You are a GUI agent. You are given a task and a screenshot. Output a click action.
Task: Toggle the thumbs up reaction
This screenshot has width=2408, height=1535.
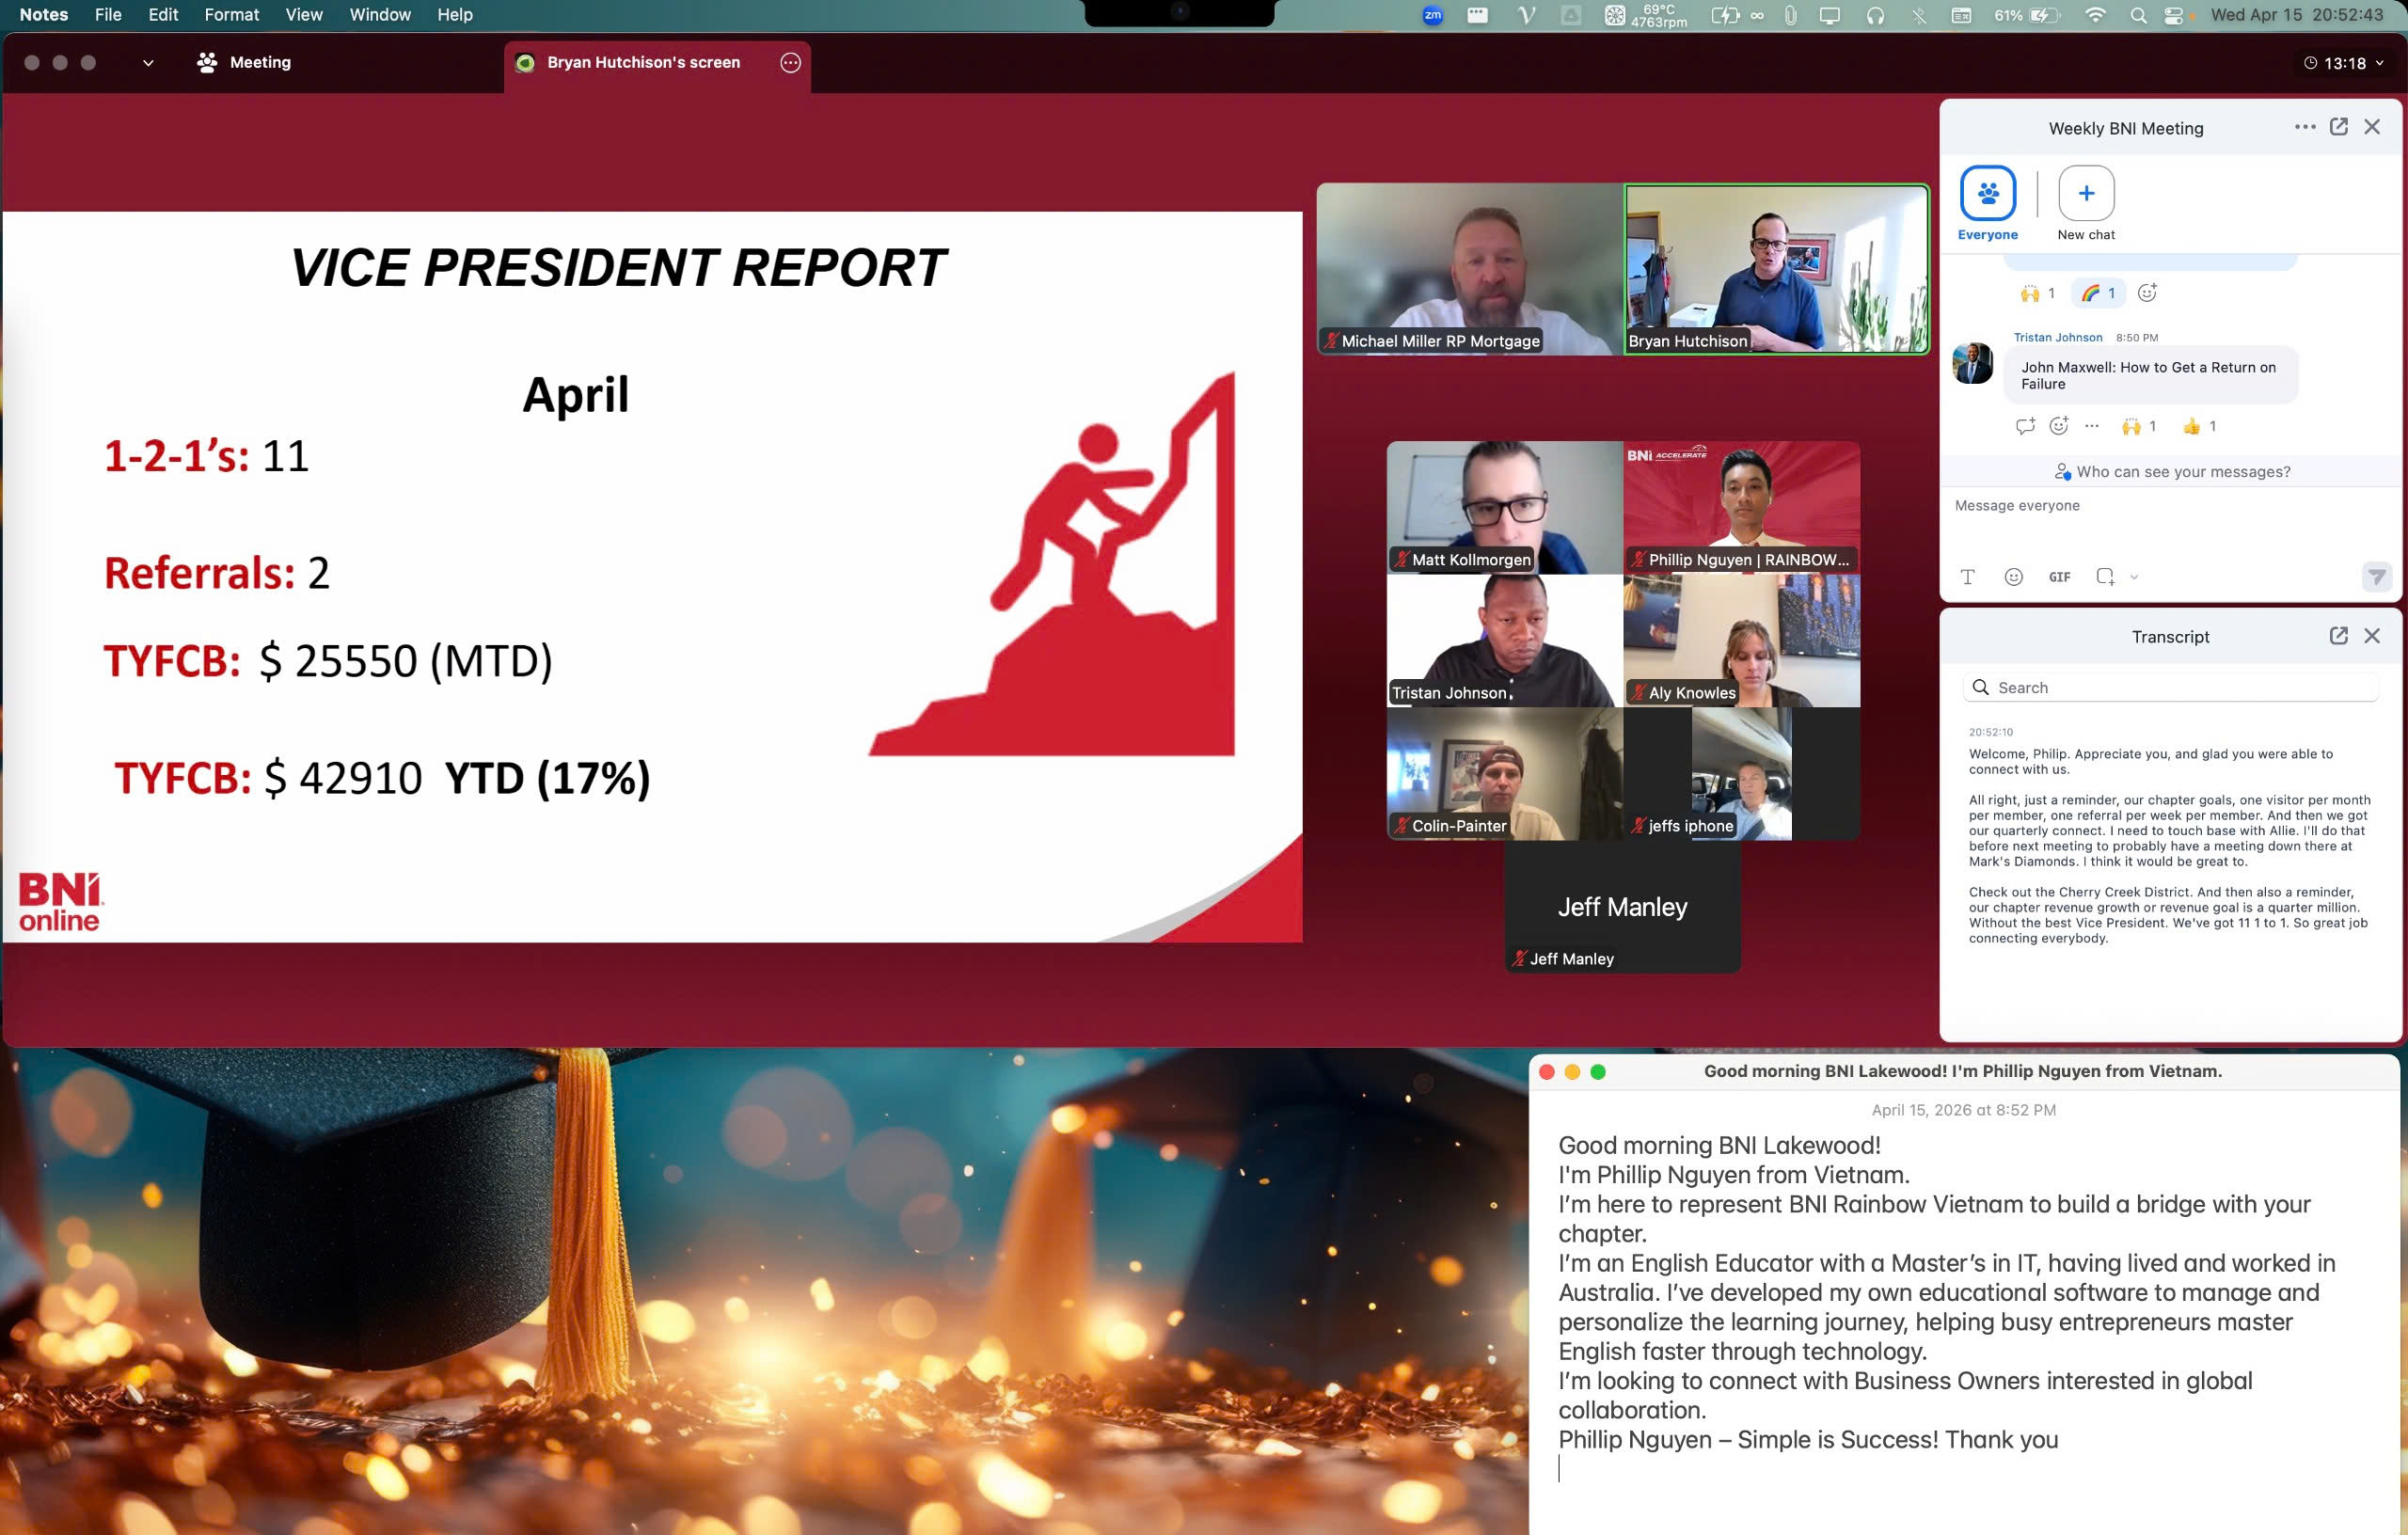(x=2199, y=426)
